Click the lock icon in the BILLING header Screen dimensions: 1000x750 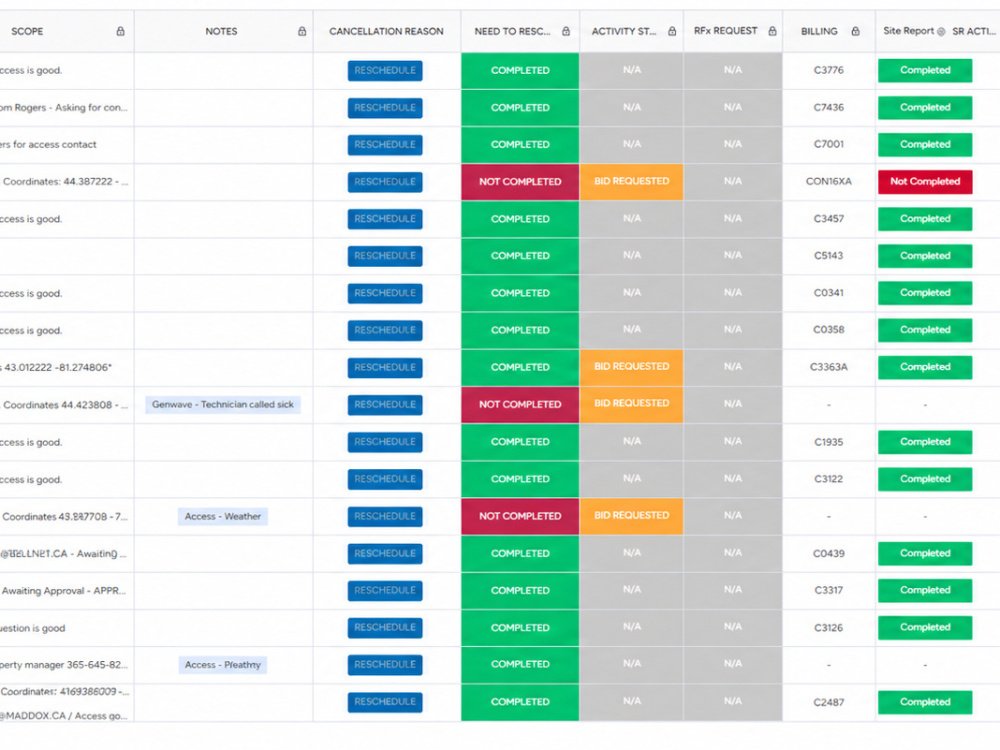(855, 31)
